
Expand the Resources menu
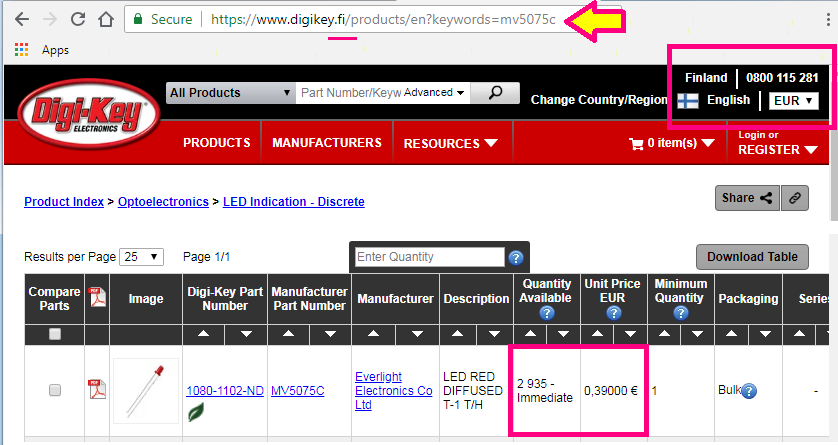click(x=451, y=144)
